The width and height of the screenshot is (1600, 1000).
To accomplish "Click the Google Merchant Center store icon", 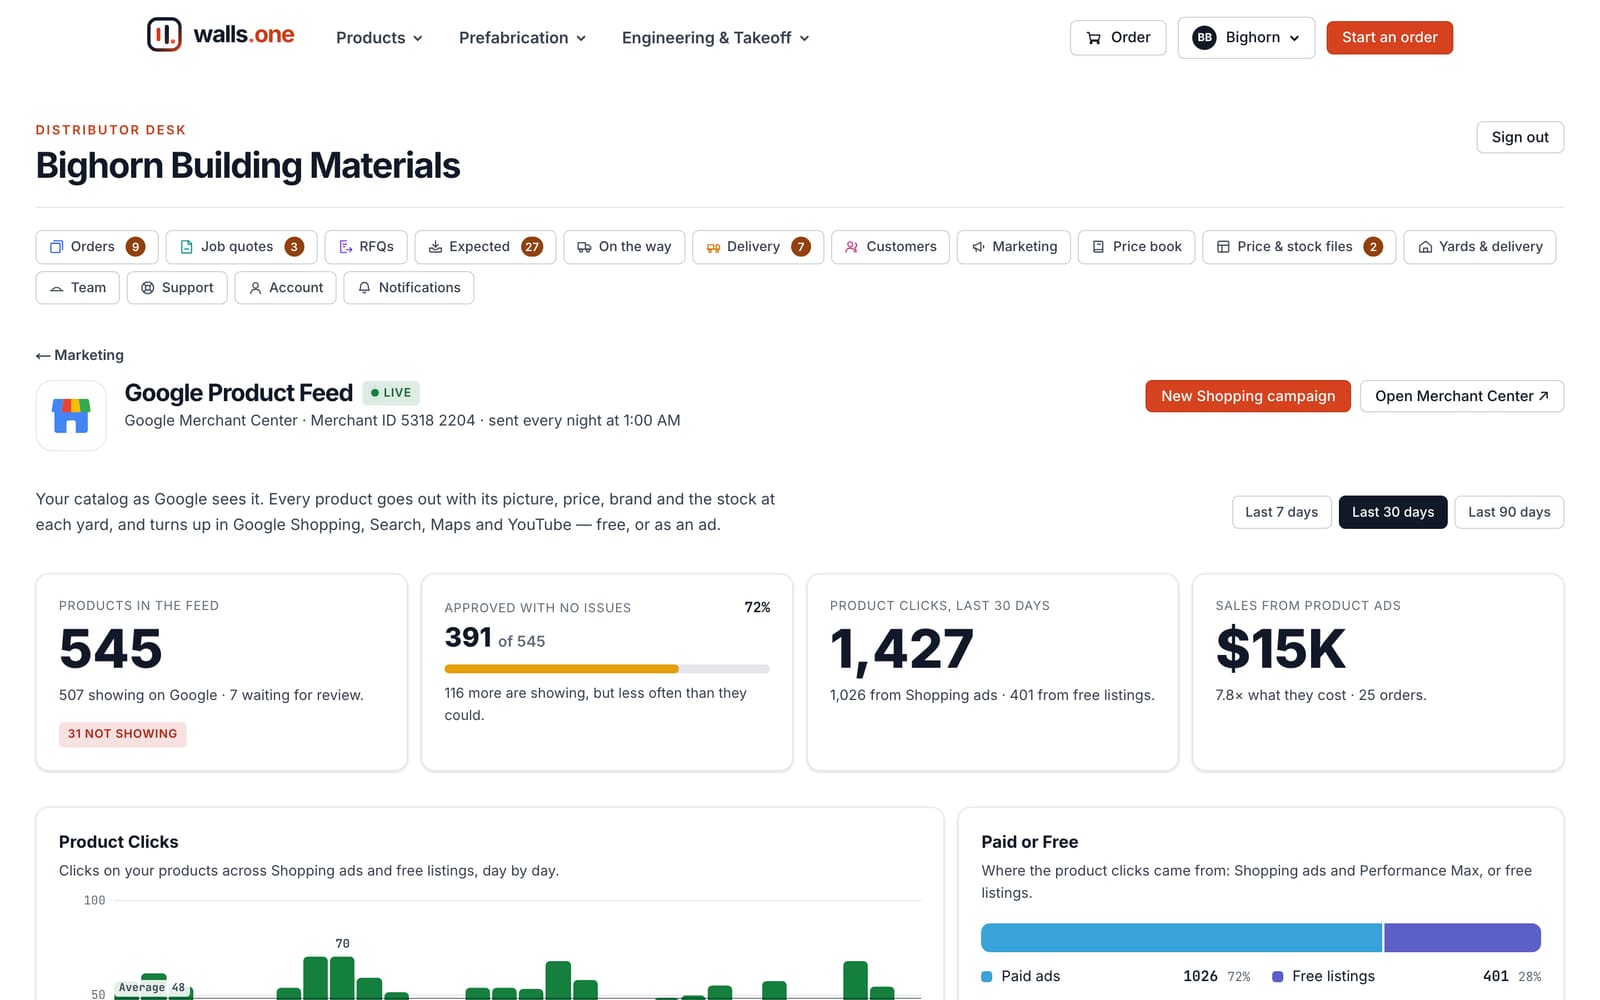I will [71, 415].
